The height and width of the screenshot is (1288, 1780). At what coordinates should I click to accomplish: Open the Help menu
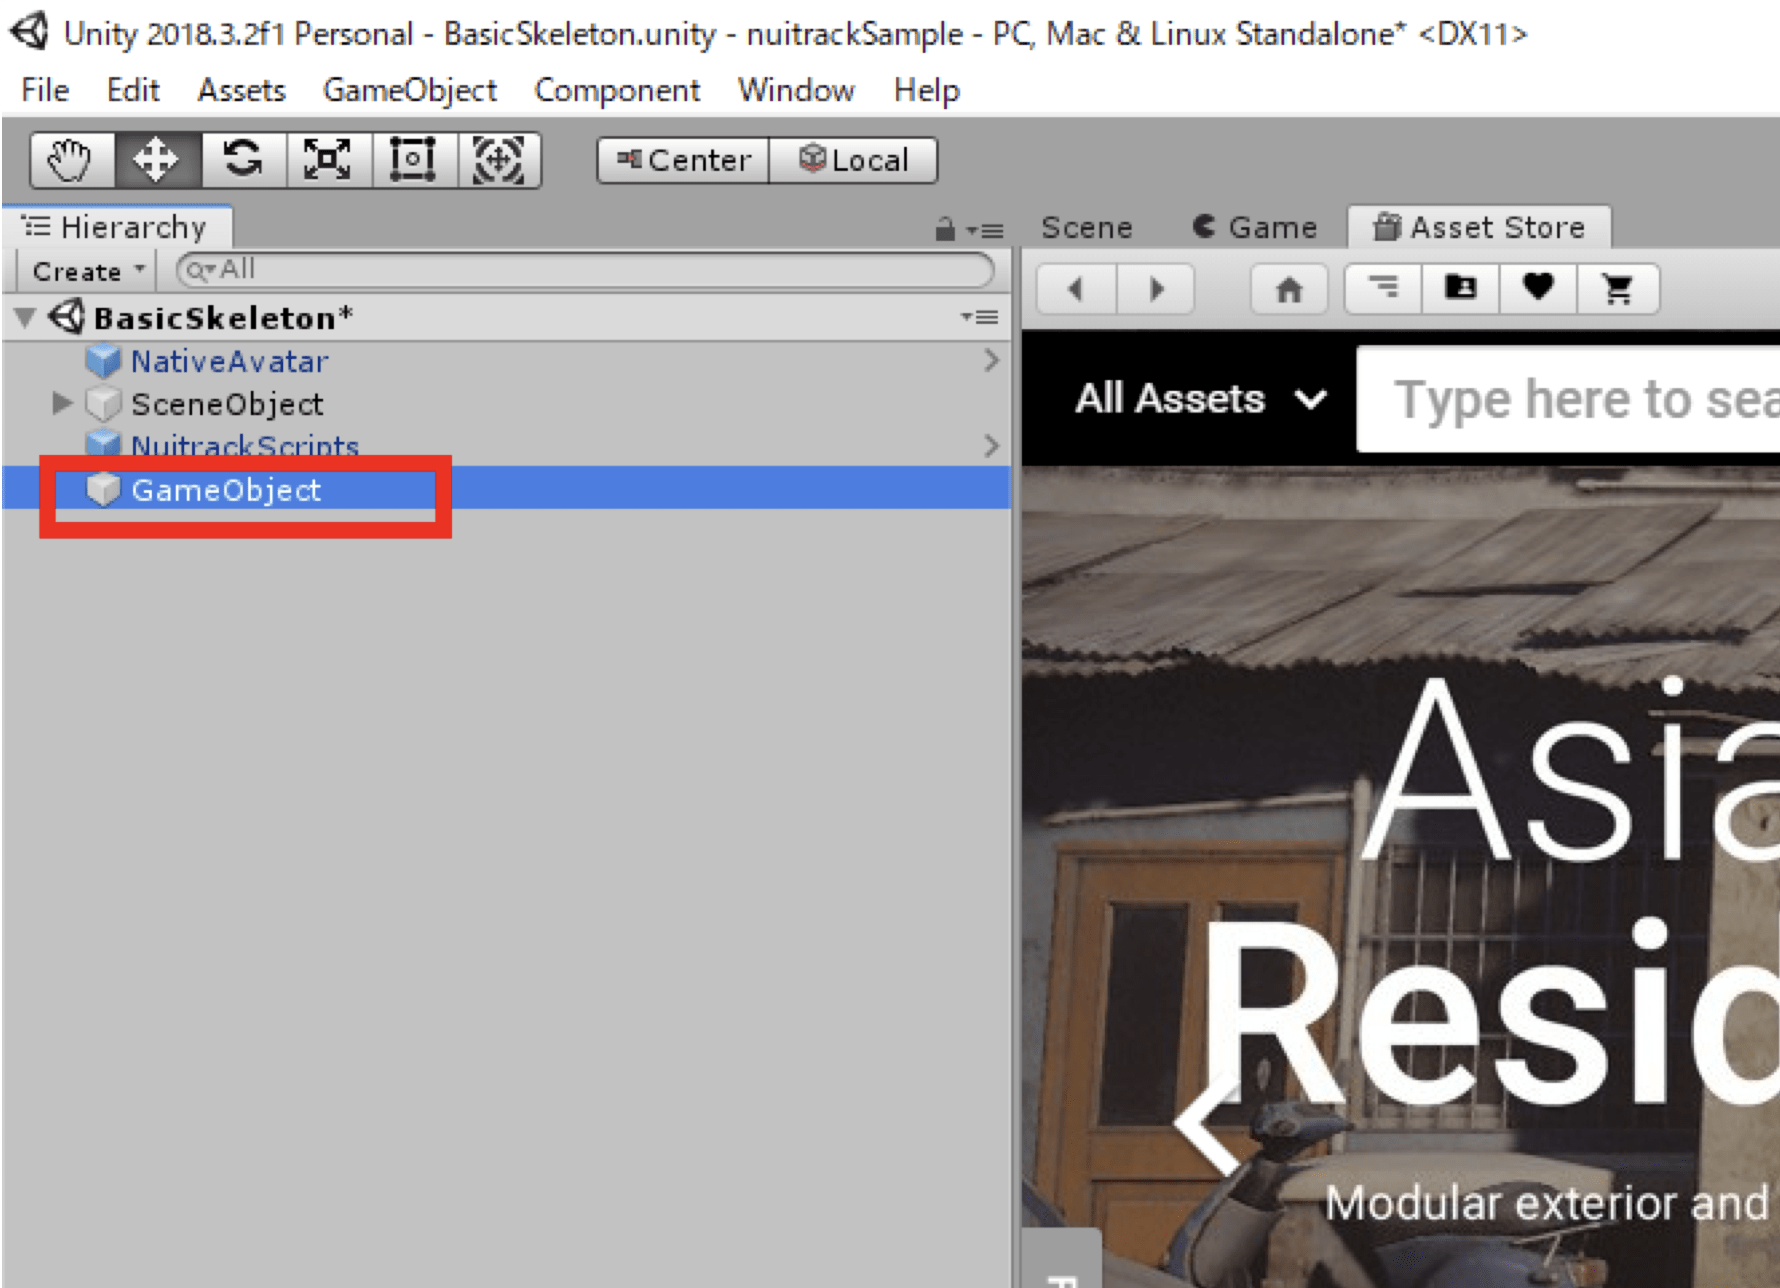[927, 90]
